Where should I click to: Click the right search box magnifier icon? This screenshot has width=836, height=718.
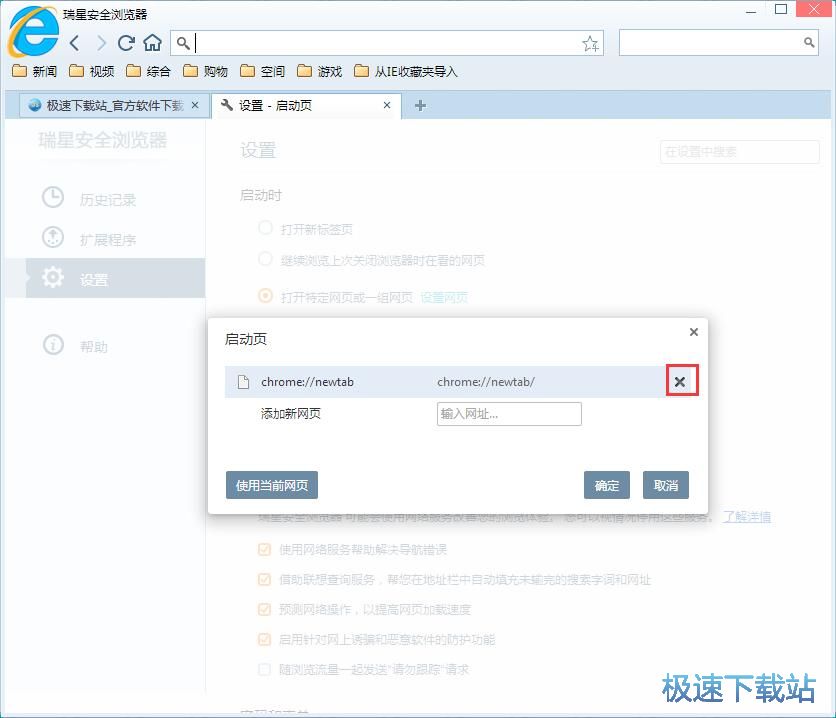pyautogui.click(x=809, y=43)
